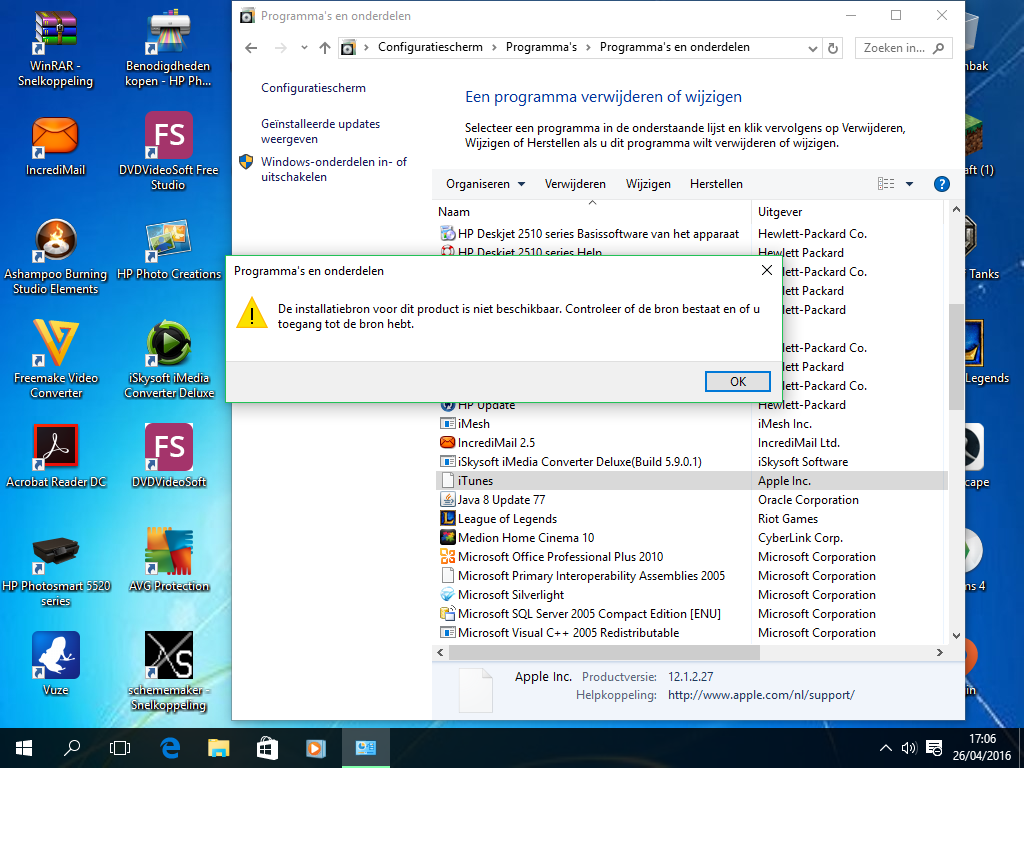Sort by Uitgever column header
Image resolution: width=1024 pixels, height=862 pixels.
(x=848, y=212)
